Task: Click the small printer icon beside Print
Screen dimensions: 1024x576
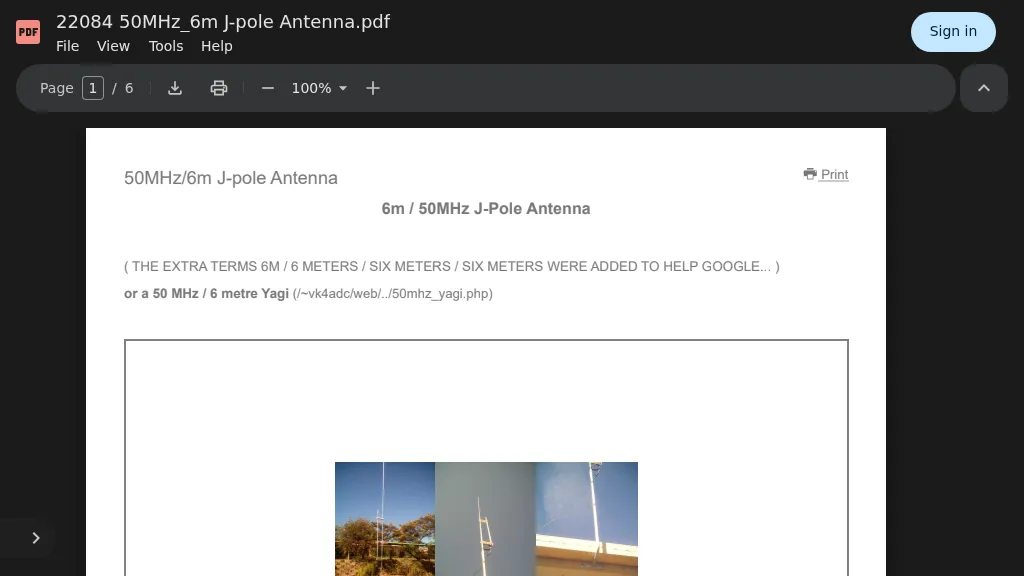Action: 810,174
